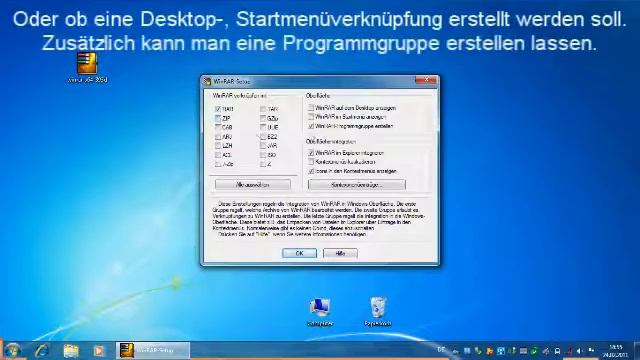Toggle the RAR file association checkbox
The width and height of the screenshot is (640, 360).
pyautogui.click(x=218, y=109)
